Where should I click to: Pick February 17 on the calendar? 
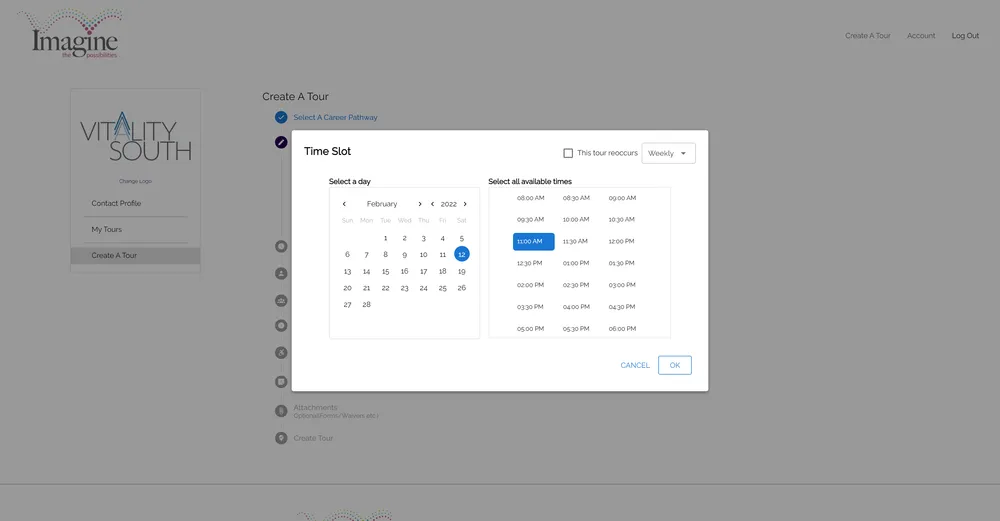(x=423, y=271)
